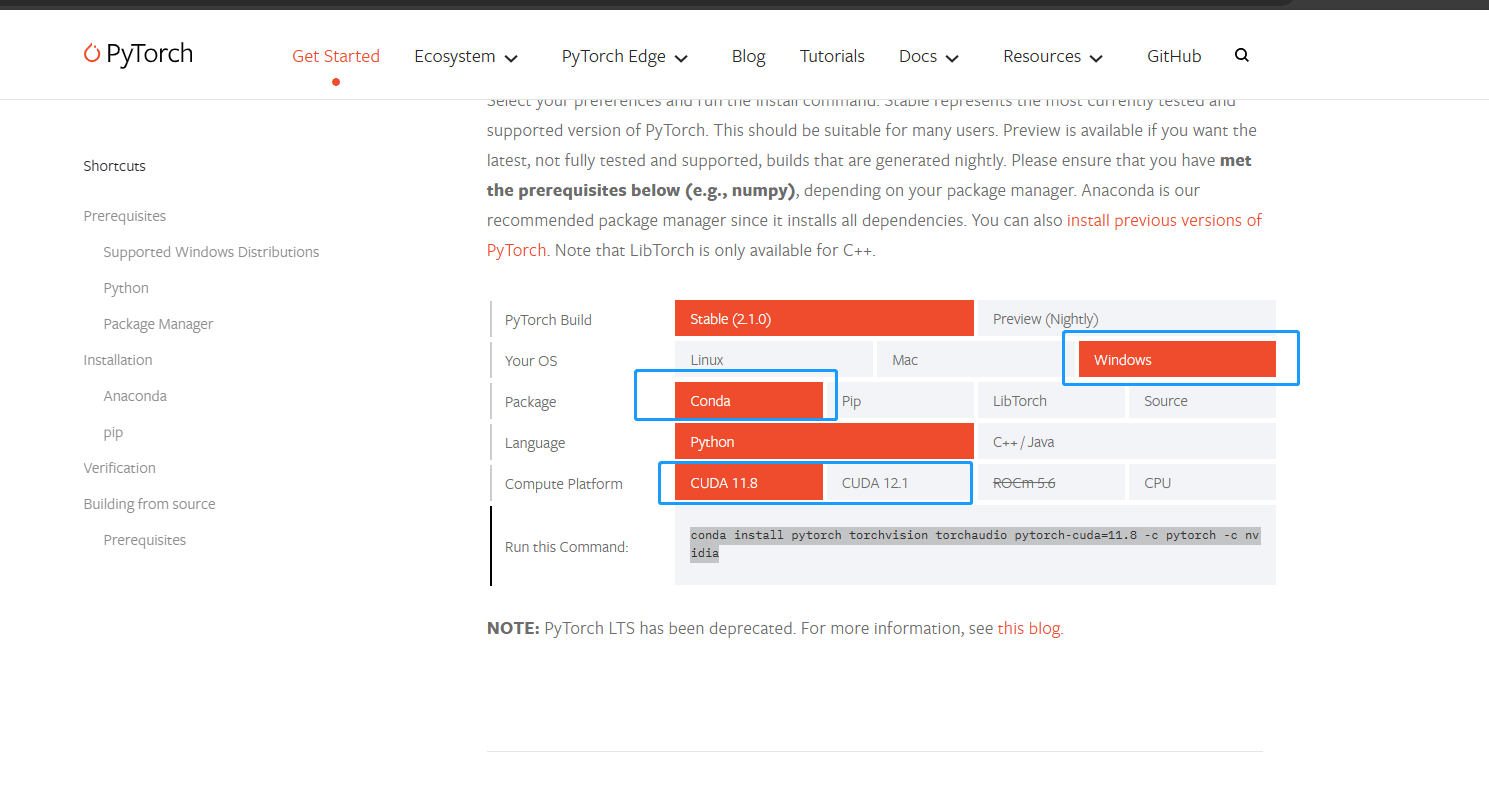Image resolution: width=1489 pixels, height=798 pixels.
Task: Select the Source package option
Action: click(1202, 400)
